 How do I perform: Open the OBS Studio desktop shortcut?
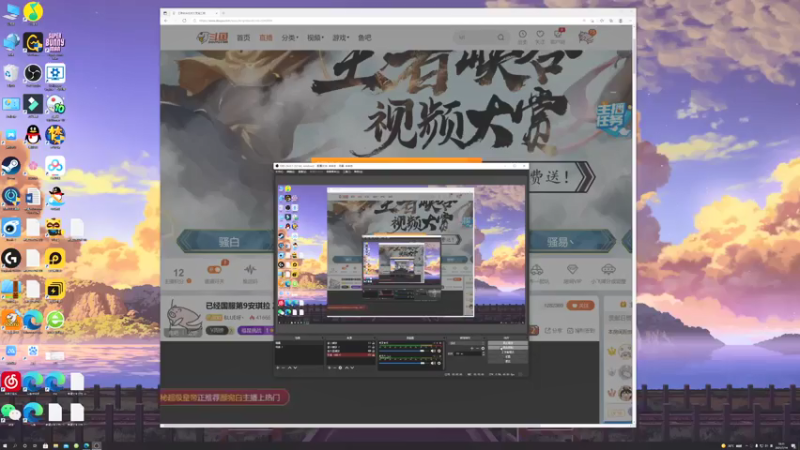point(33,73)
